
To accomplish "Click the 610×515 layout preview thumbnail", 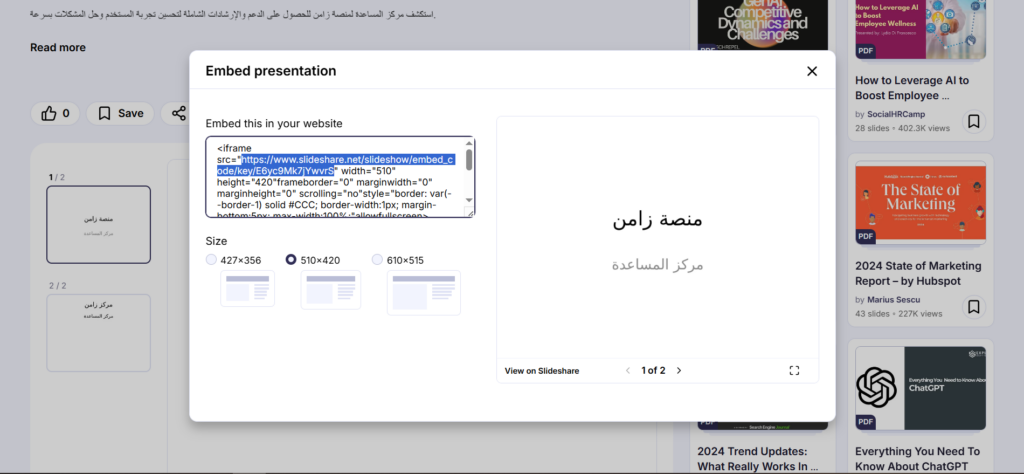I will [x=424, y=292].
